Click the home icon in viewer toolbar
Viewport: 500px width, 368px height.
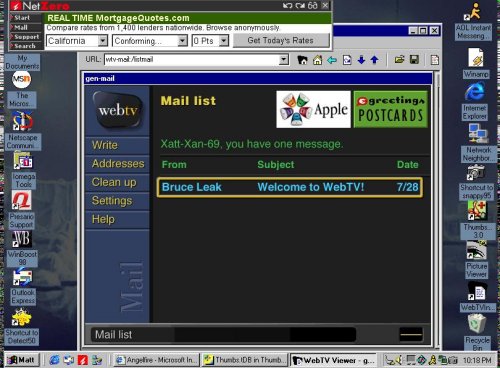pyautogui.click(x=317, y=60)
